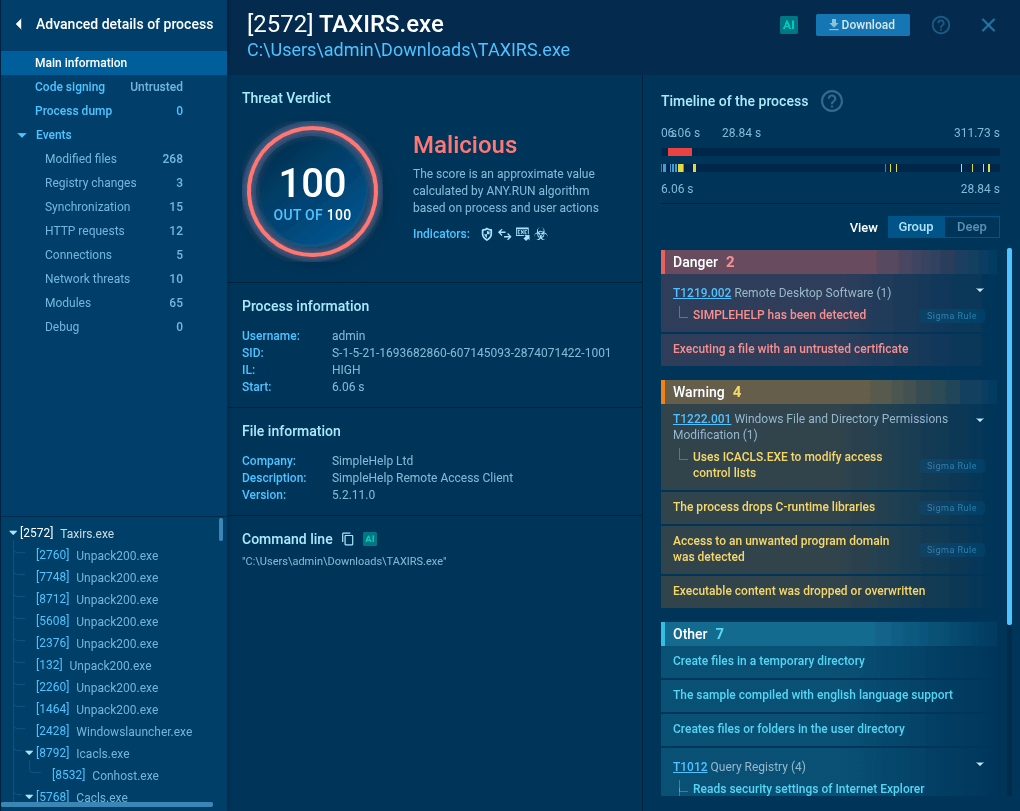Expand the T1012 Query Registry entry
This screenshot has width=1020, height=811.
979,766
